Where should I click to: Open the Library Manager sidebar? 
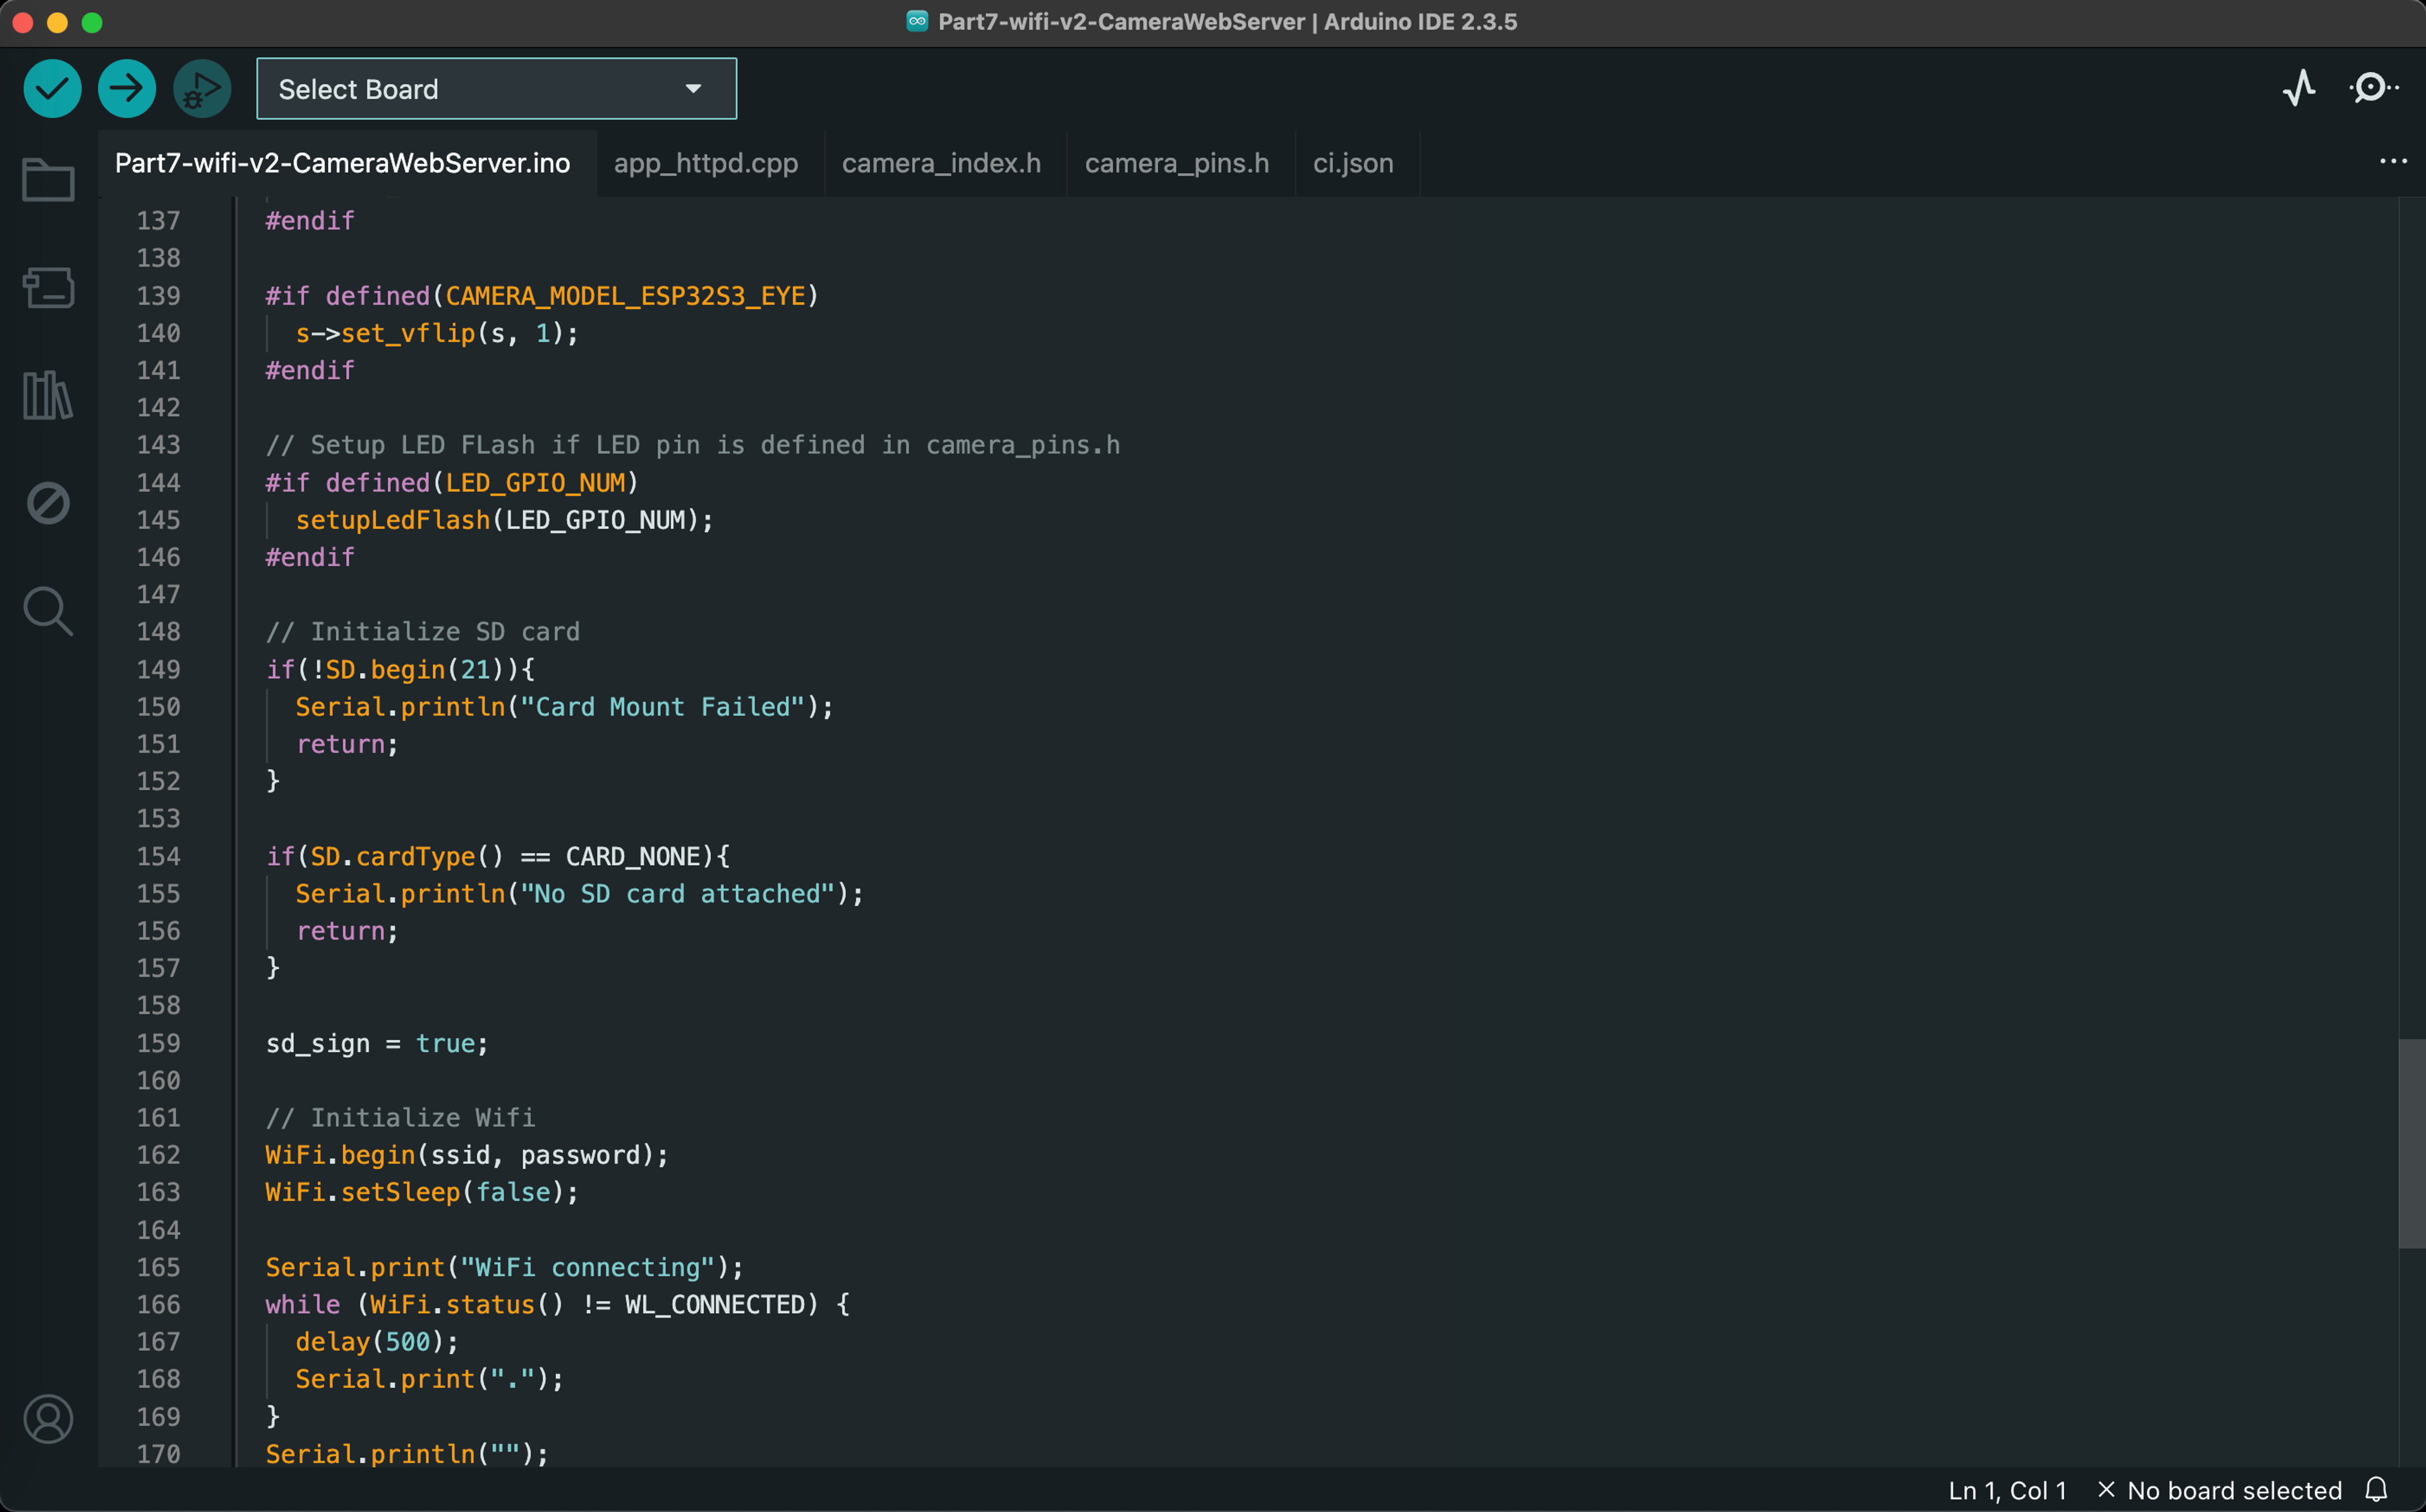[48, 396]
